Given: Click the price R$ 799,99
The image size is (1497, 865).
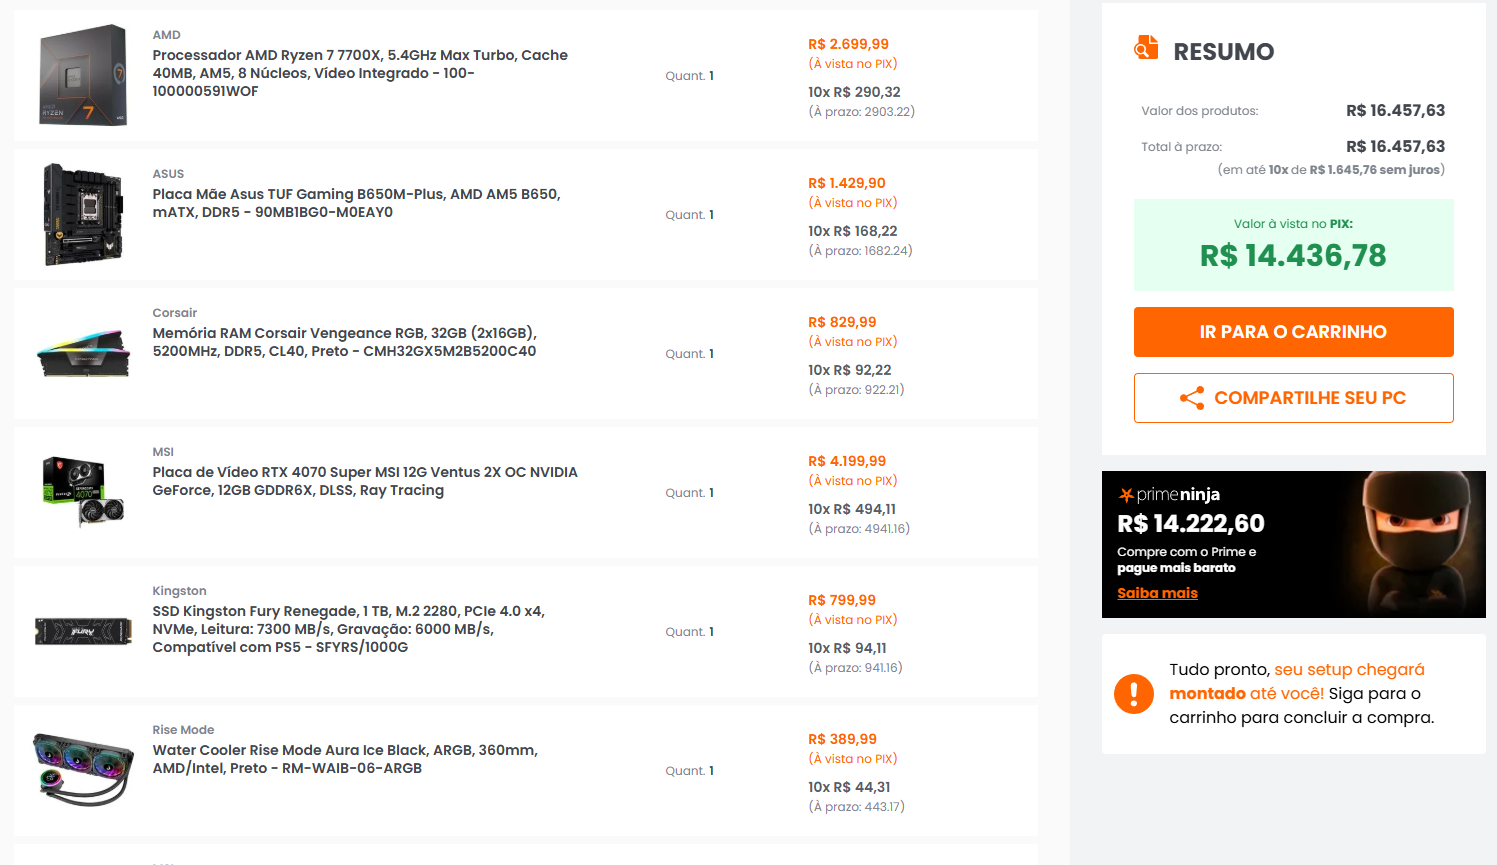Looking at the screenshot, I should 842,600.
